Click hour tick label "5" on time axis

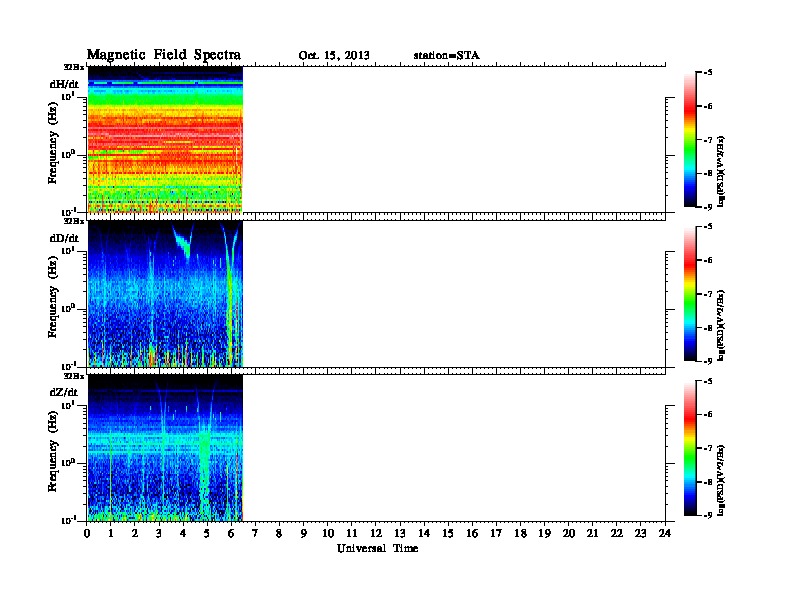point(207,534)
